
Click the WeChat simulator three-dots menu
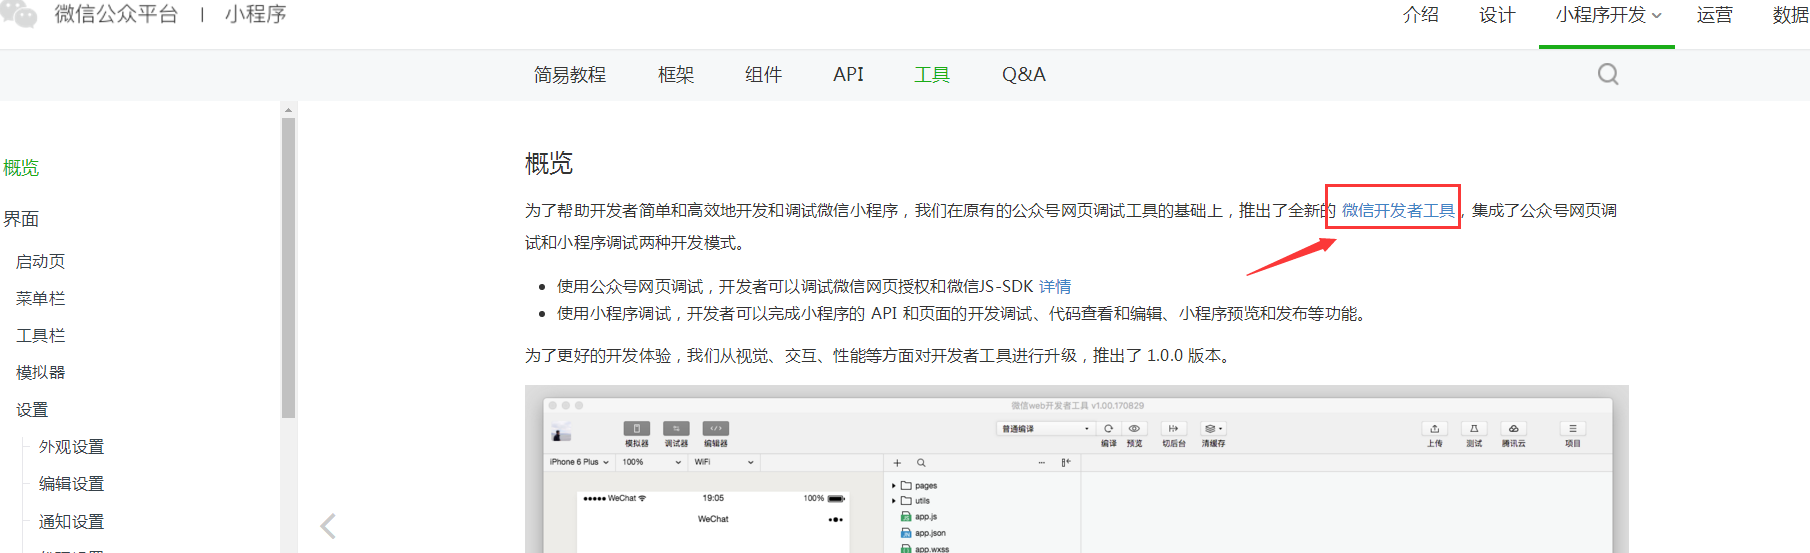[835, 520]
